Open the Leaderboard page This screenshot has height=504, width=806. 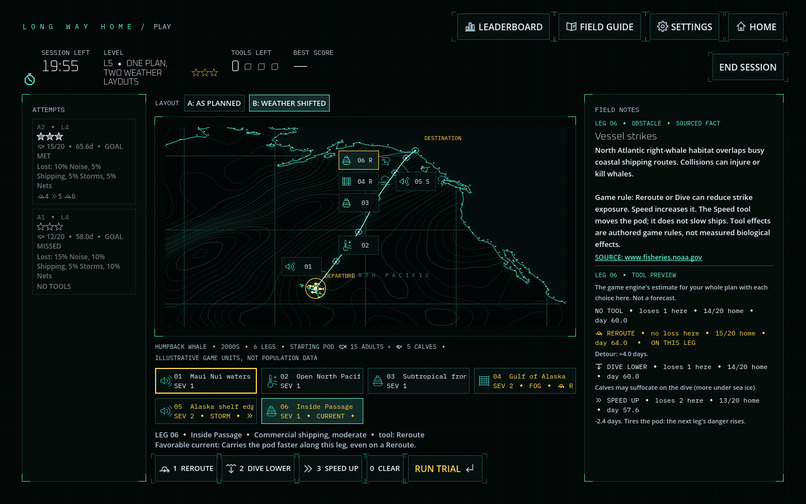point(503,27)
